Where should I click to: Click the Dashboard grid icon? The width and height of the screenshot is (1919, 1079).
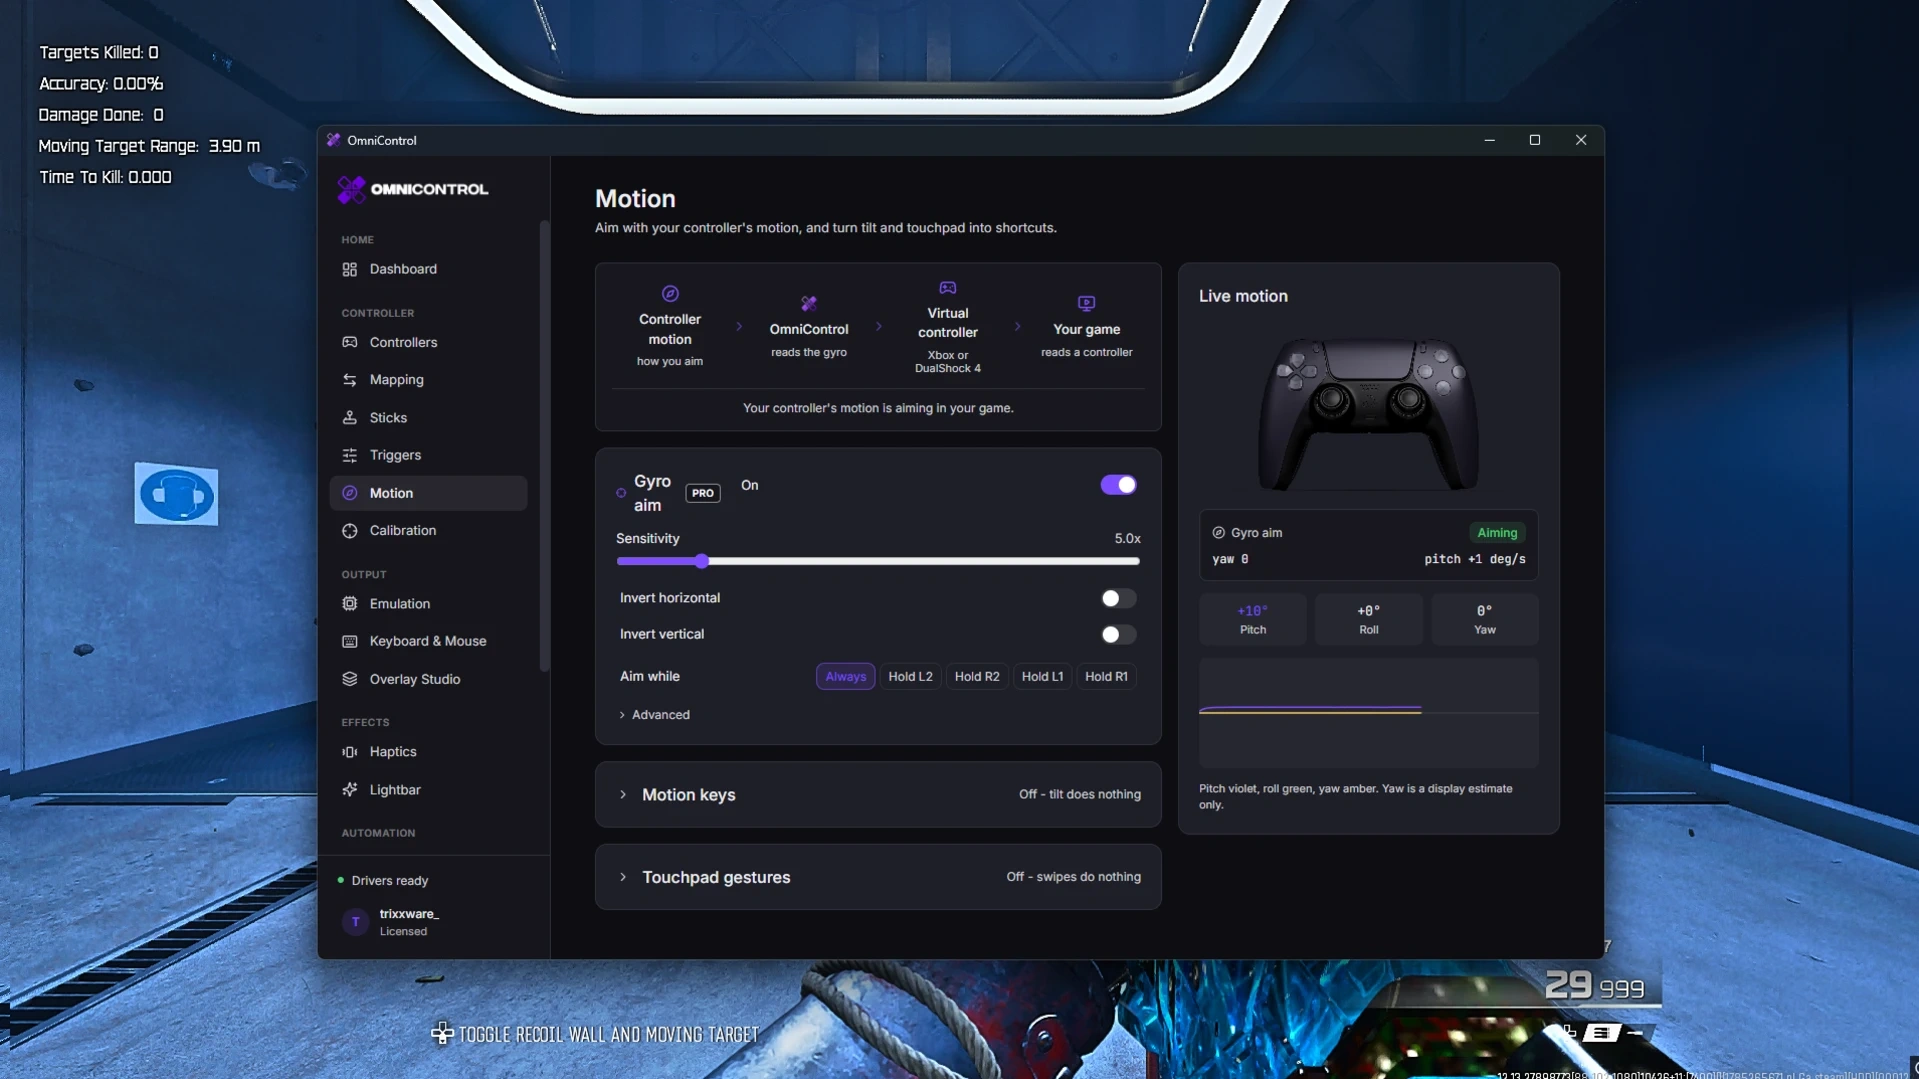click(x=349, y=269)
